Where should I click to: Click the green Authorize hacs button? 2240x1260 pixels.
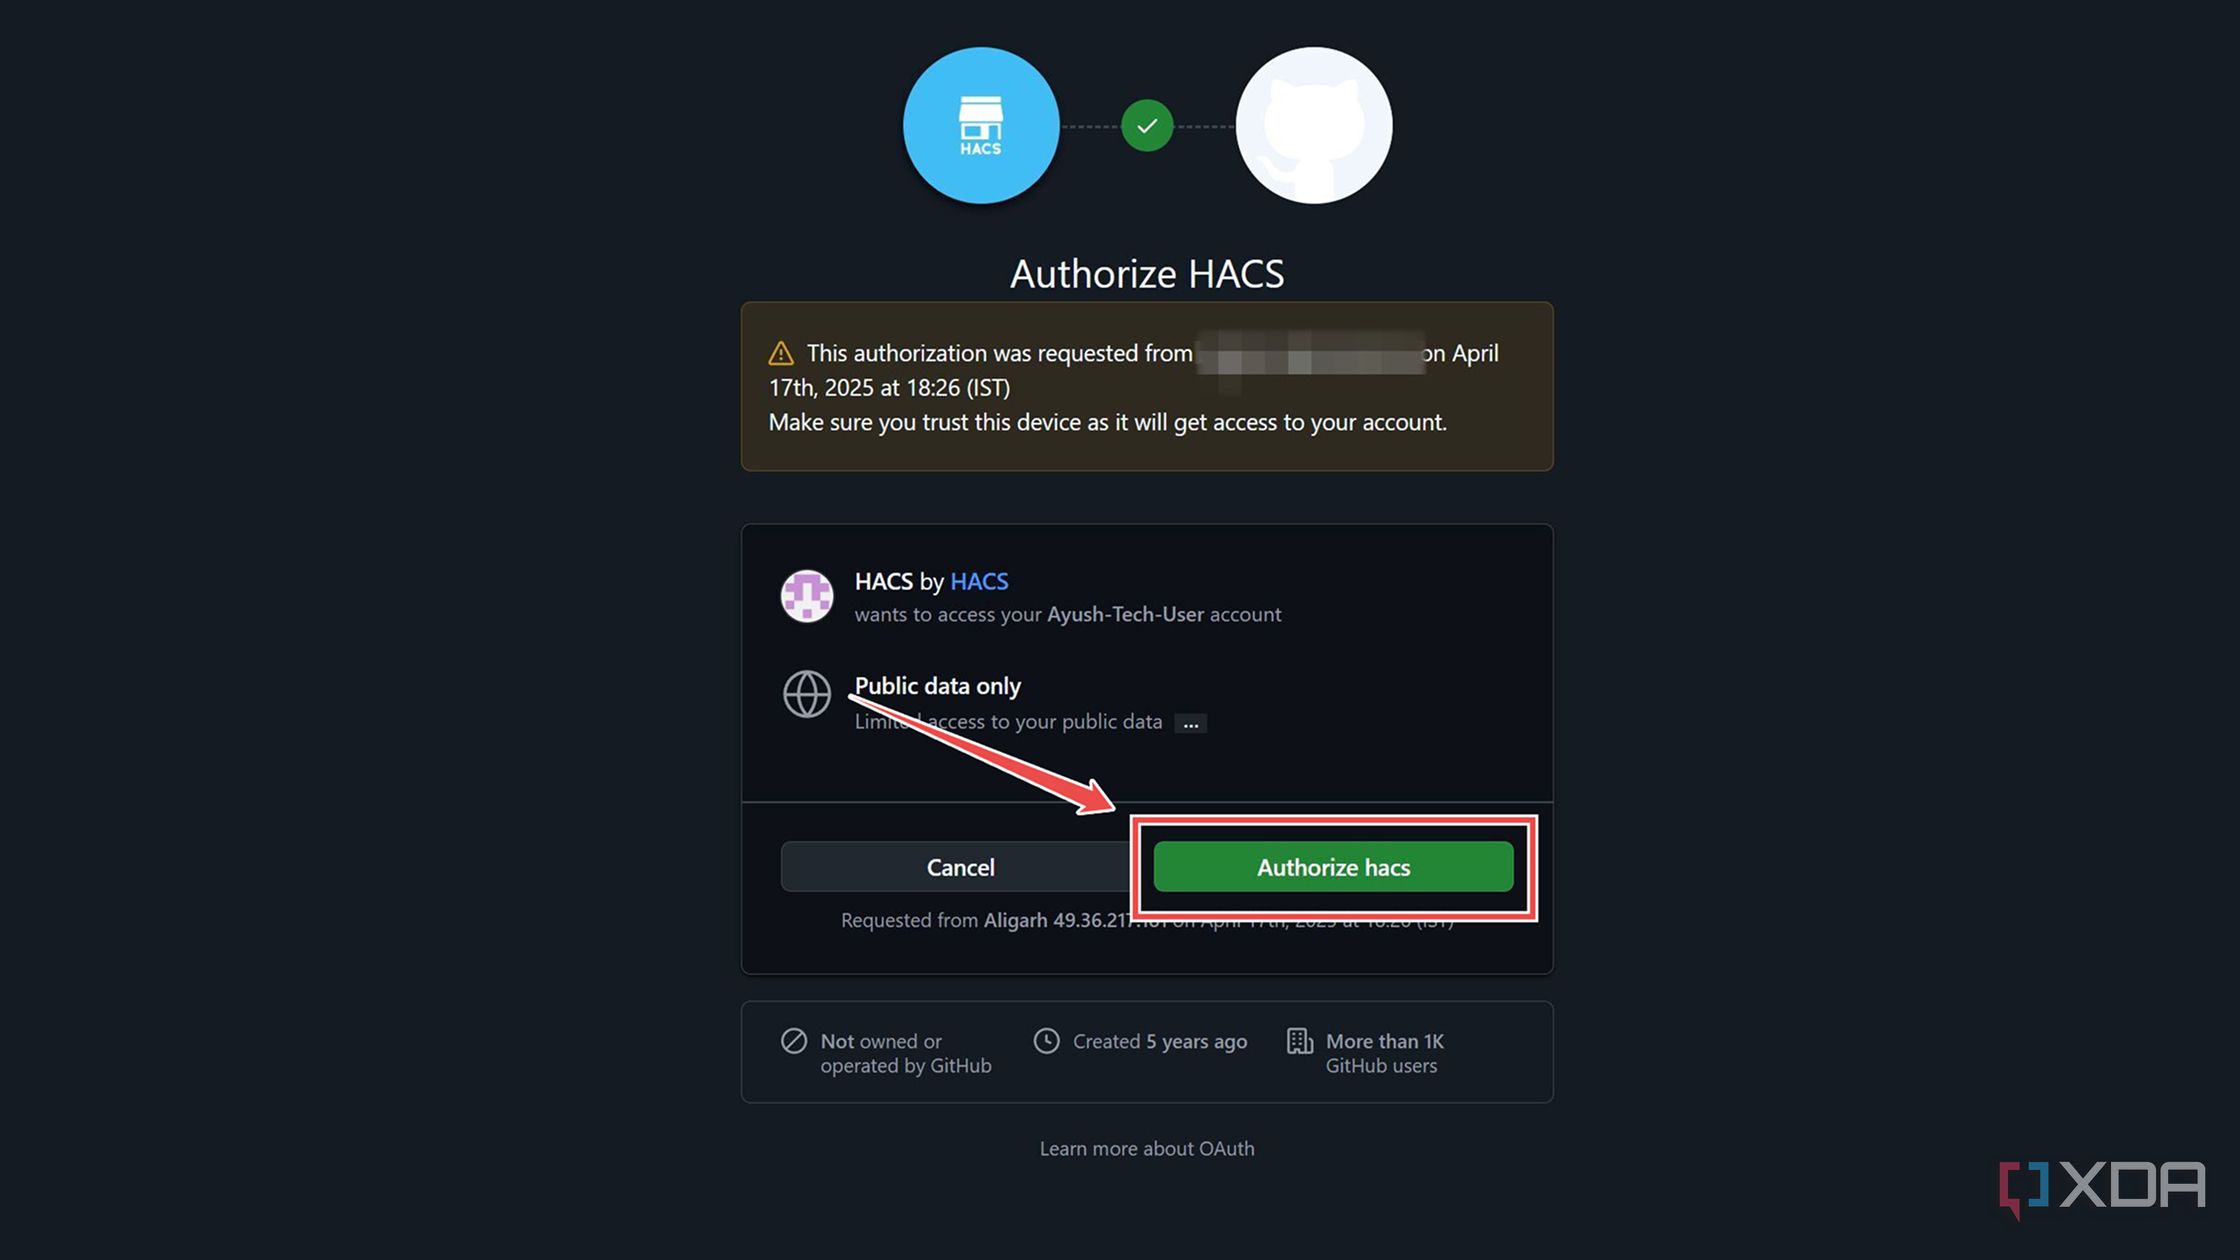[x=1333, y=867]
